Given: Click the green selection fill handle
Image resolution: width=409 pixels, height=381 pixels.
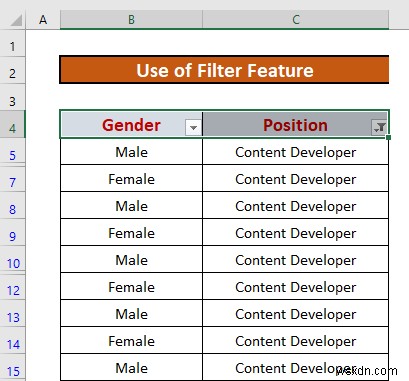Looking at the screenshot, I should [389, 137].
